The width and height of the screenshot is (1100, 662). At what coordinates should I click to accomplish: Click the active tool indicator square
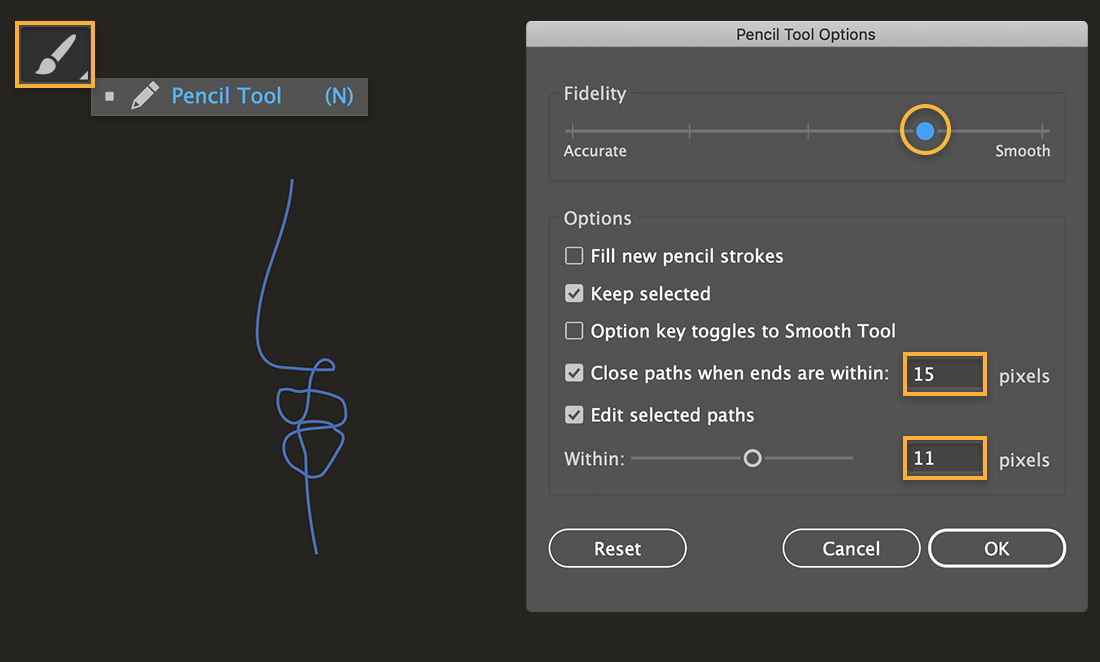pos(109,96)
